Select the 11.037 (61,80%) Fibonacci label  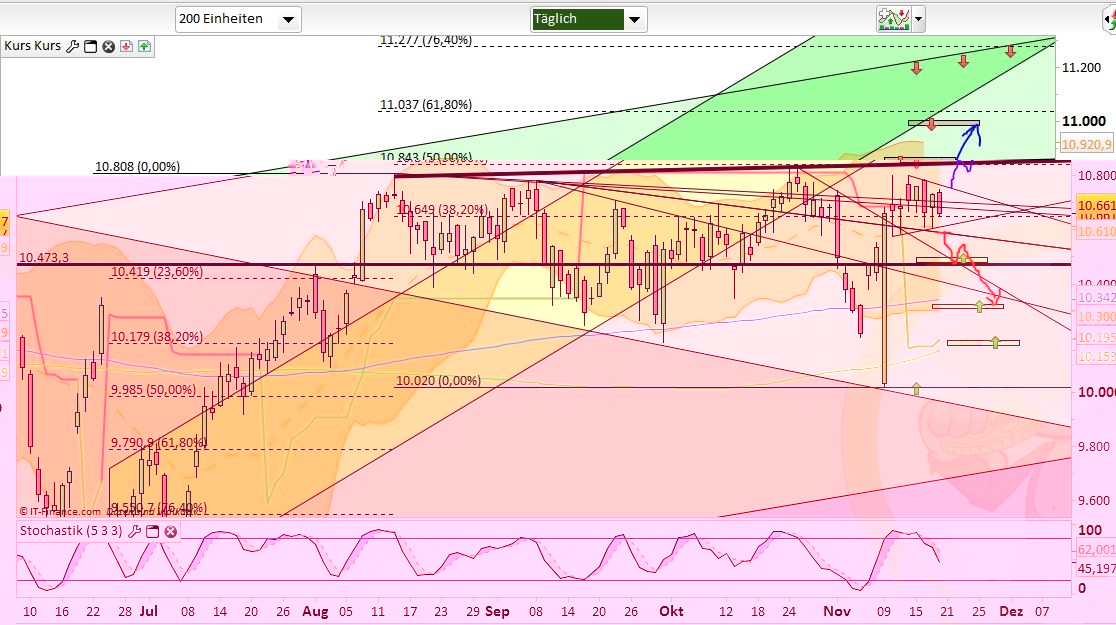(x=426, y=105)
